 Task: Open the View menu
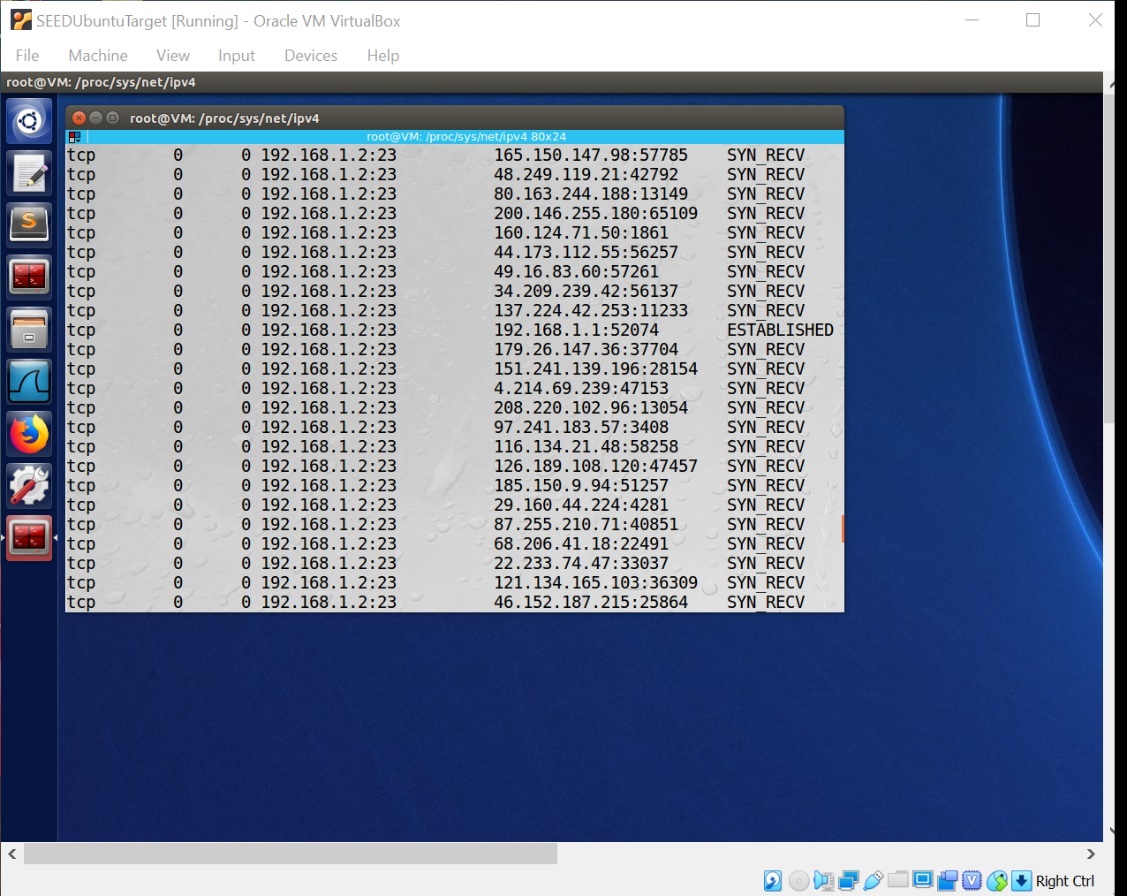(x=172, y=55)
